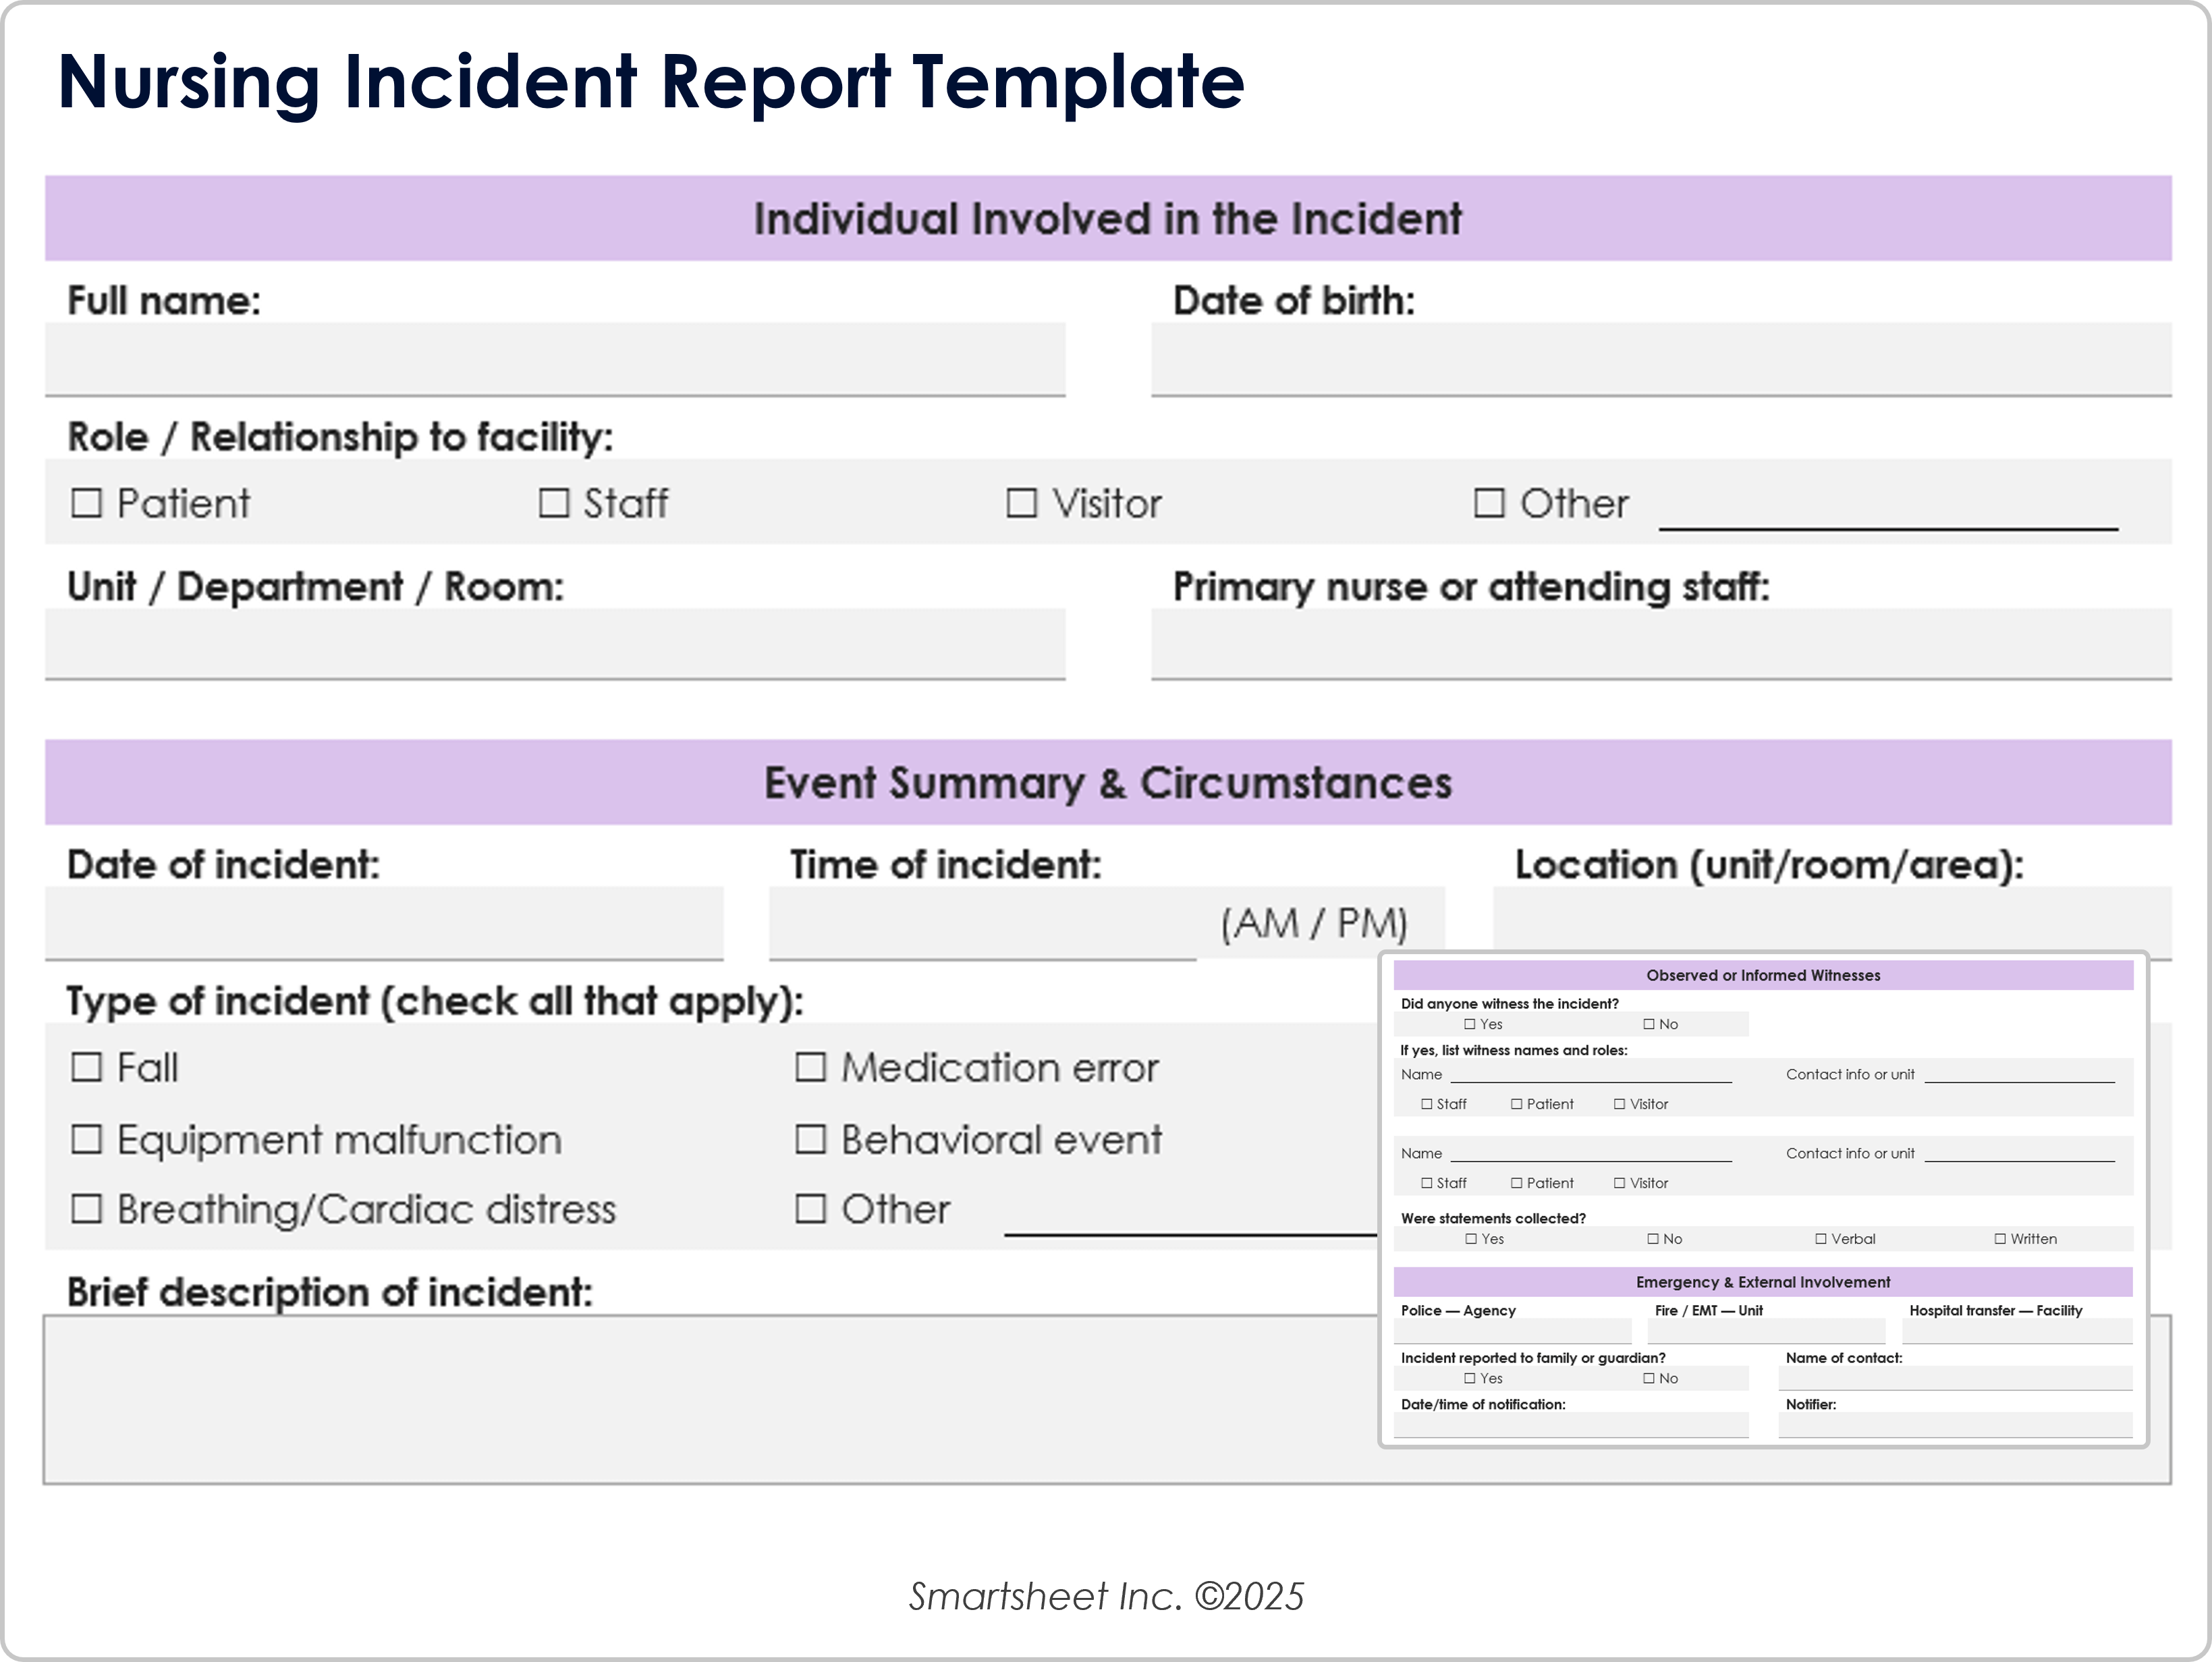Viewport: 2212px width, 1662px height.
Task: Click the Date of incident field
Action: [384, 922]
